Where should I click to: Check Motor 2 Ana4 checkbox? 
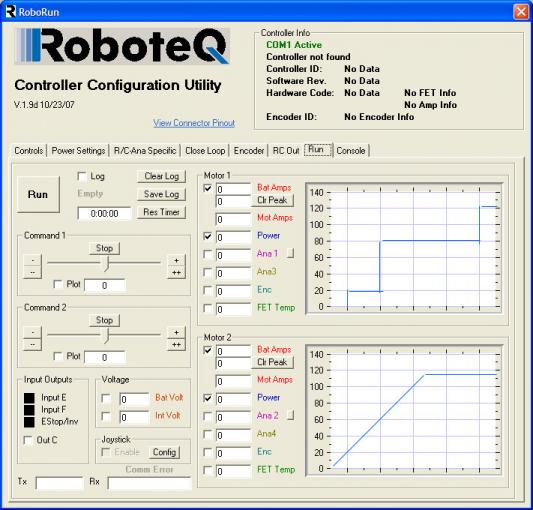click(x=207, y=434)
